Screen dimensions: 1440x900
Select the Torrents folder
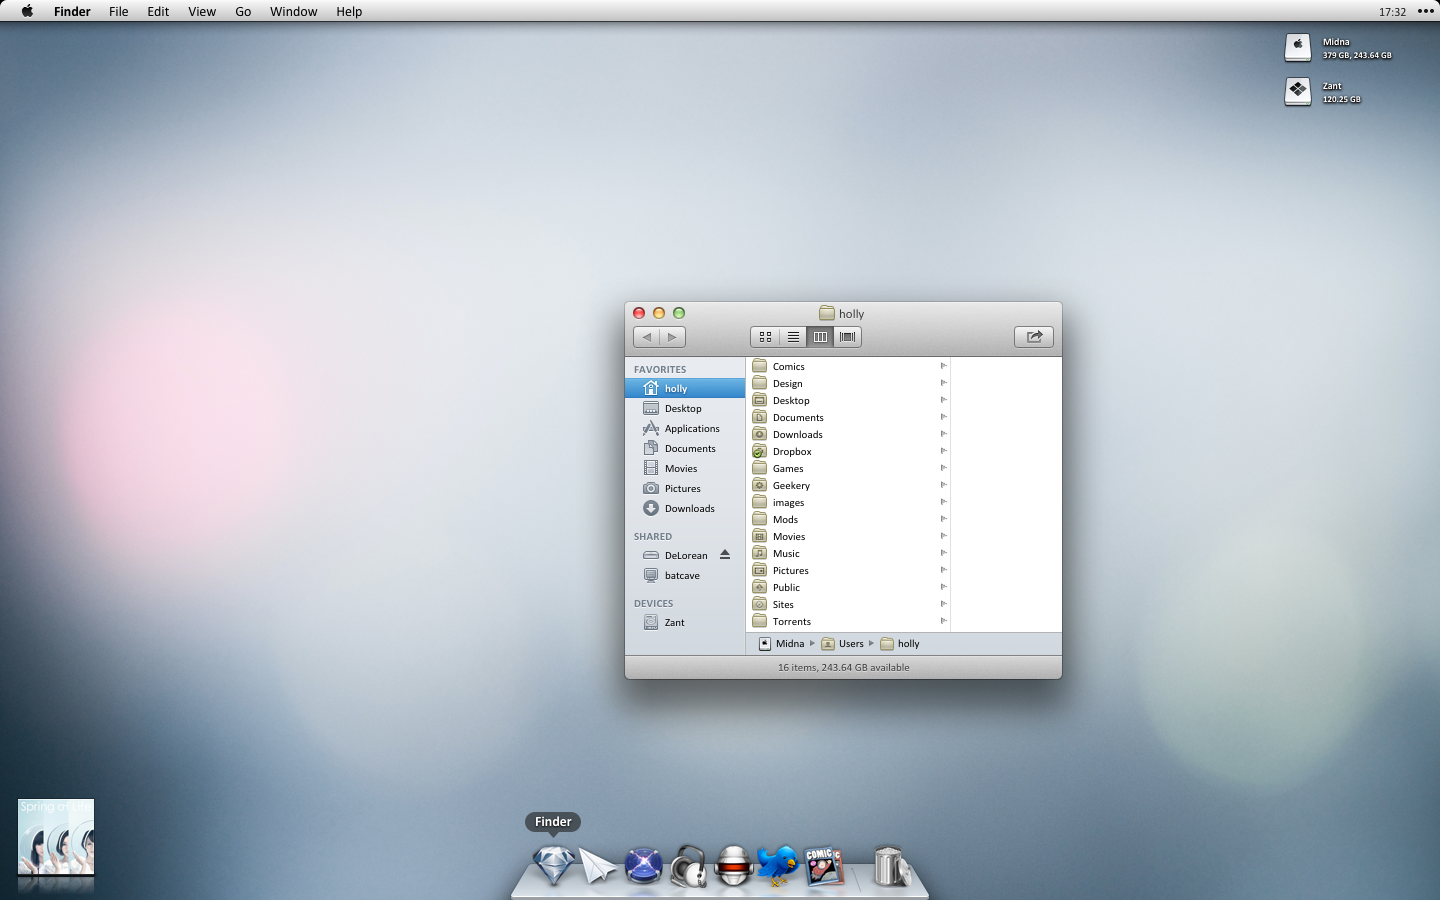point(848,621)
